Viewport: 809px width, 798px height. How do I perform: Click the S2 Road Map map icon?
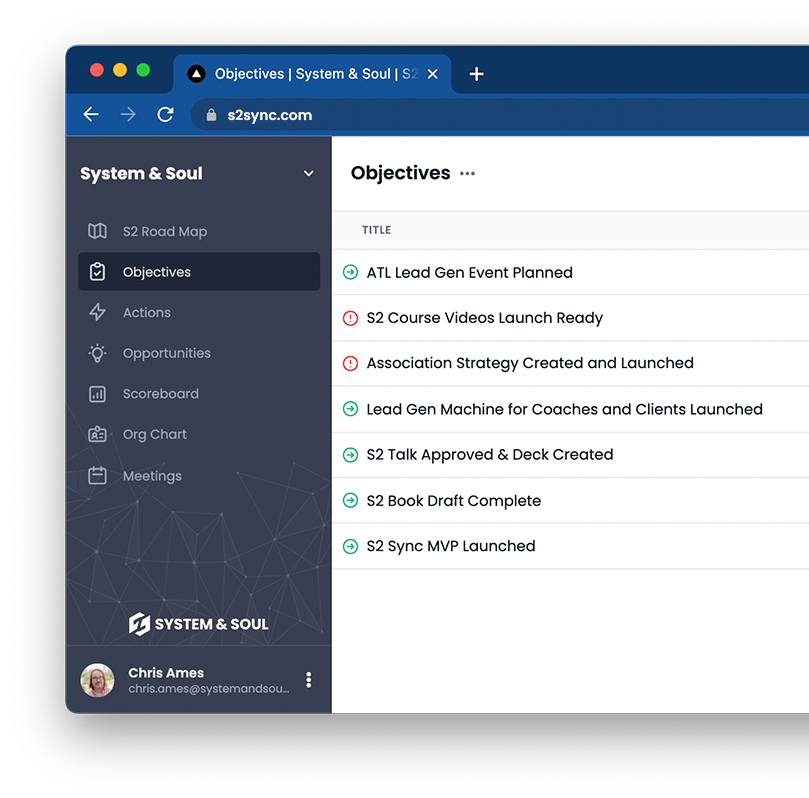(x=97, y=231)
